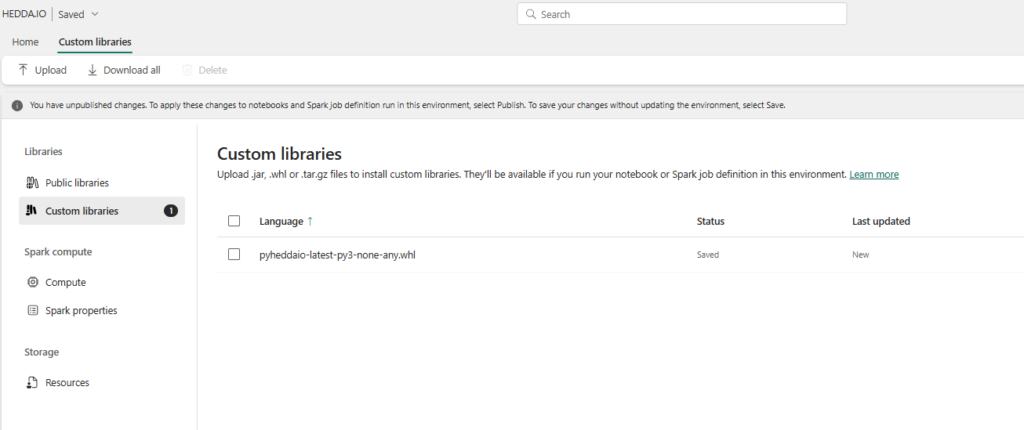Viewport: 1024px width, 430px height.
Task: Click the Compute gear icon
Action: (x=32, y=283)
